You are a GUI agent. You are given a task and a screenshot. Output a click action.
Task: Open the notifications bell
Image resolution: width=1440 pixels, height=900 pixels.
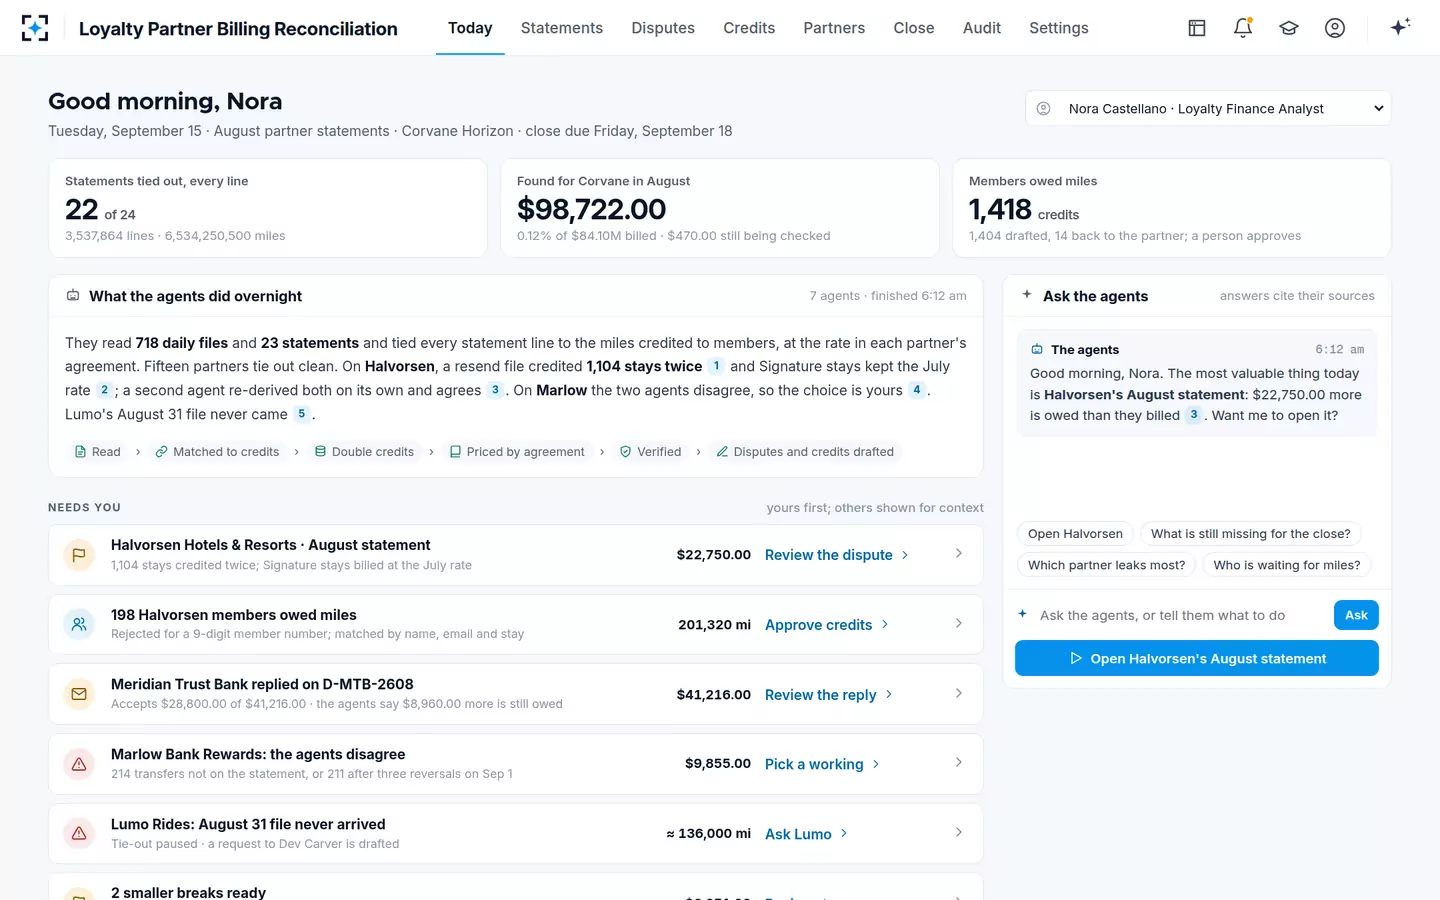pos(1243,28)
